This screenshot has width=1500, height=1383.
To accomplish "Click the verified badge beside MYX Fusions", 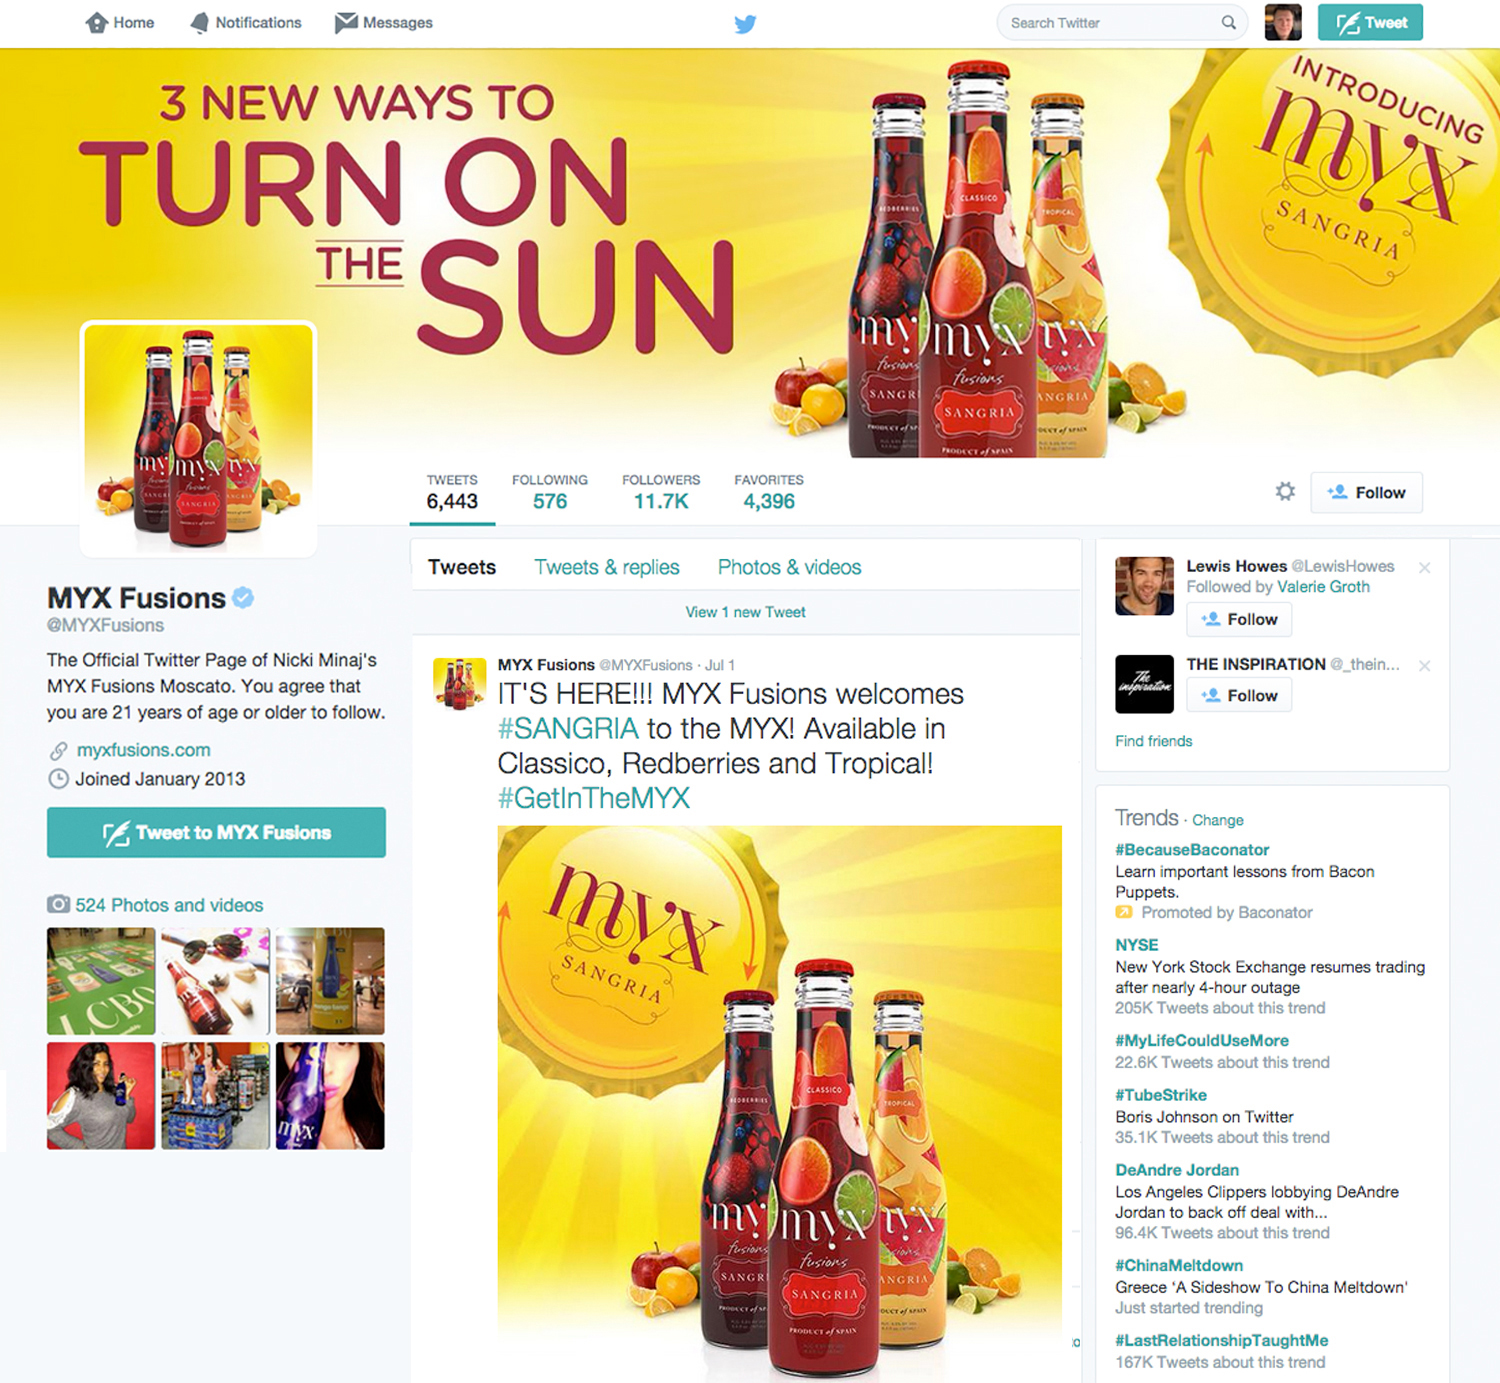I will (243, 598).
